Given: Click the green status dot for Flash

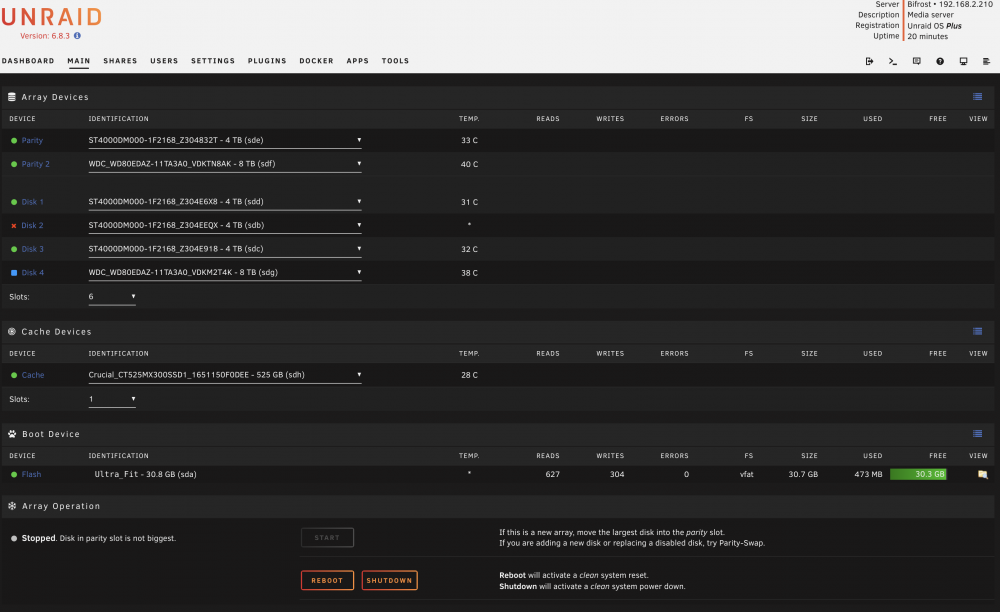Looking at the screenshot, I should (x=14, y=475).
